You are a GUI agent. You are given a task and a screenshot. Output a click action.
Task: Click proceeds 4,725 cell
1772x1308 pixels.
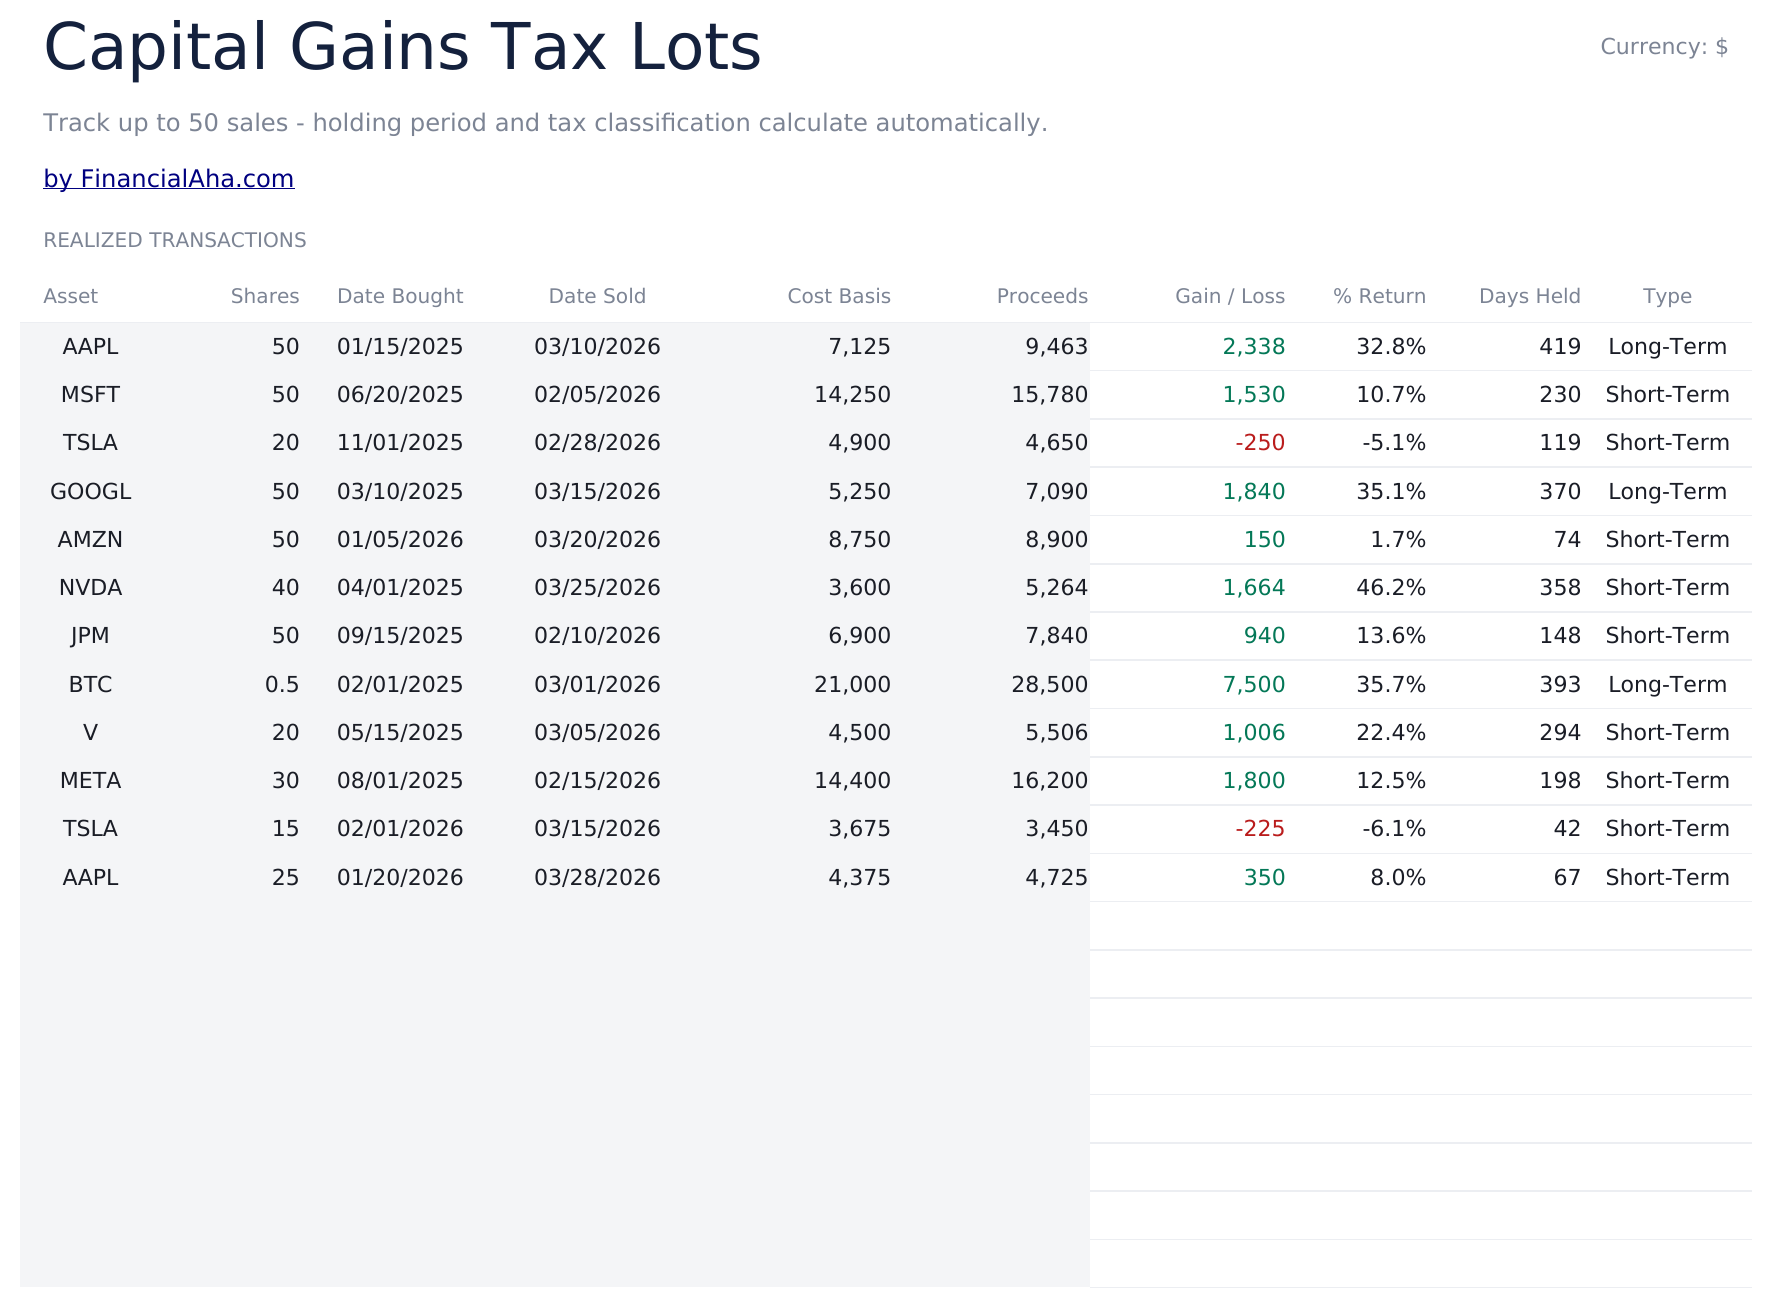point(1056,878)
